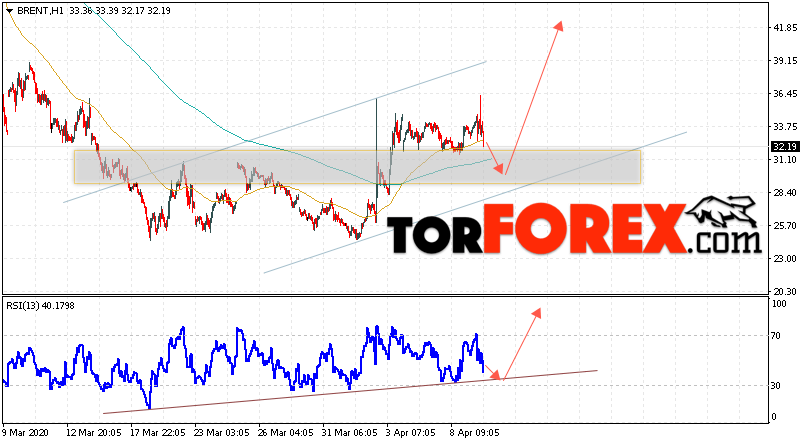Click the small RSI red down arrowhead
Image resolution: width=808 pixels, height=444 pixels.
[x=496, y=375]
